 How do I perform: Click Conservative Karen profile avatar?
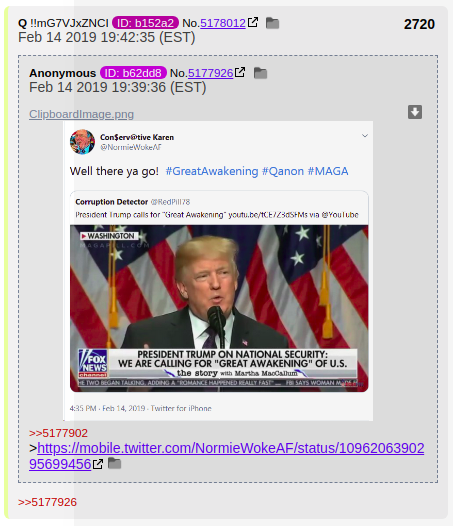pos(82,142)
